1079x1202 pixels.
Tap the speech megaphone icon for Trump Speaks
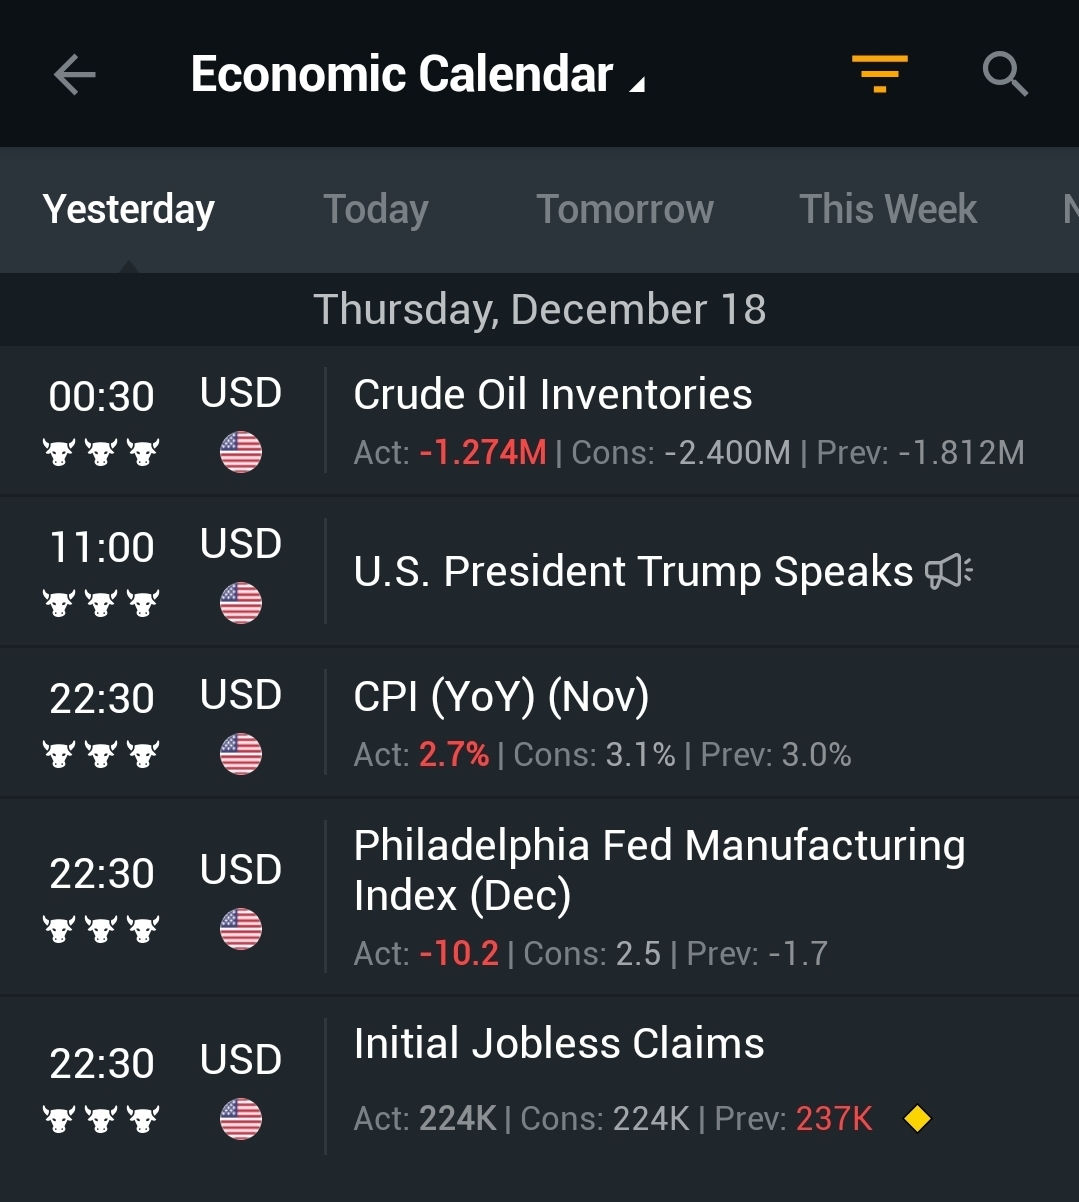(x=948, y=572)
